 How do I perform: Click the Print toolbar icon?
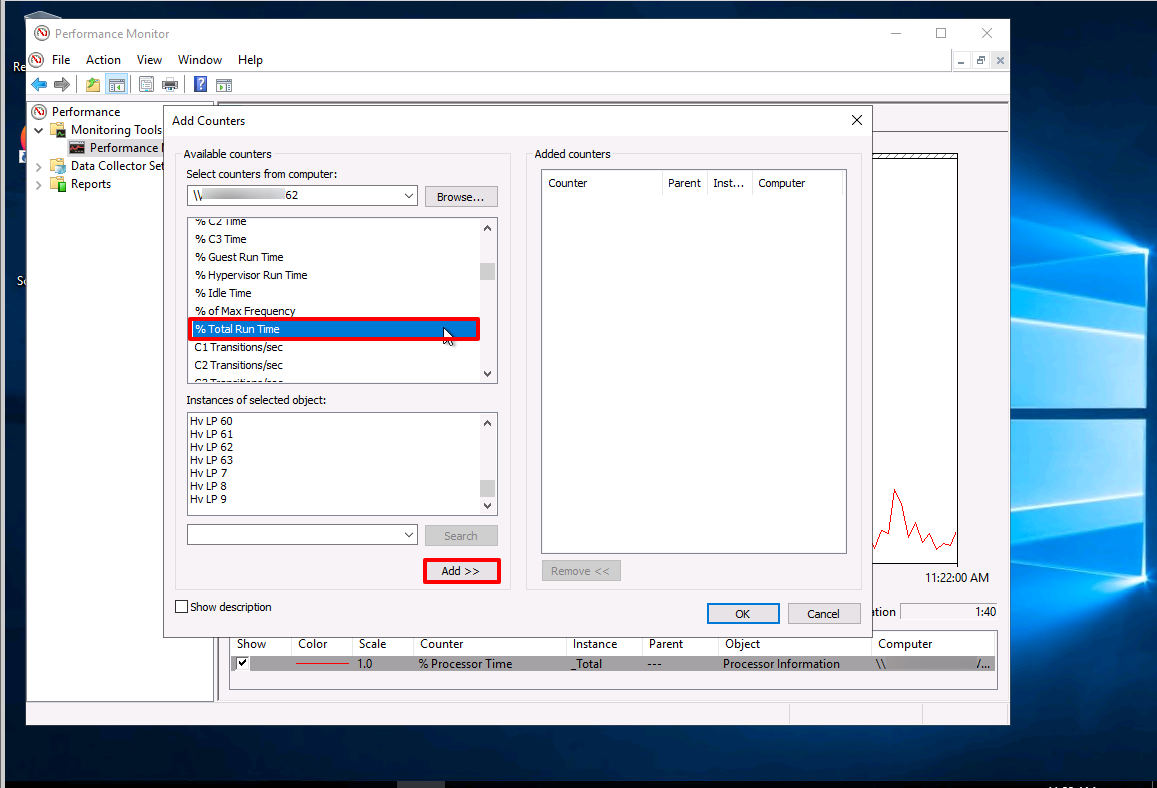click(170, 85)
